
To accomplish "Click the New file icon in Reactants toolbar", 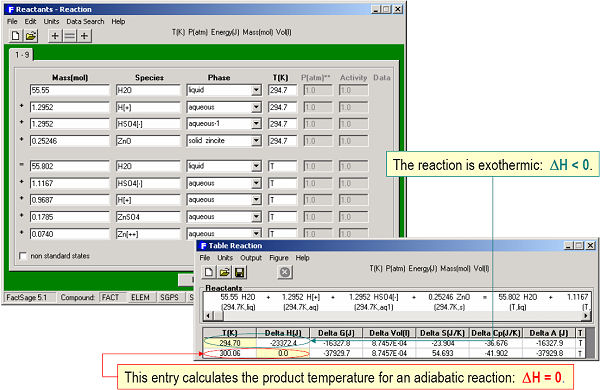I will click(16, 36).
